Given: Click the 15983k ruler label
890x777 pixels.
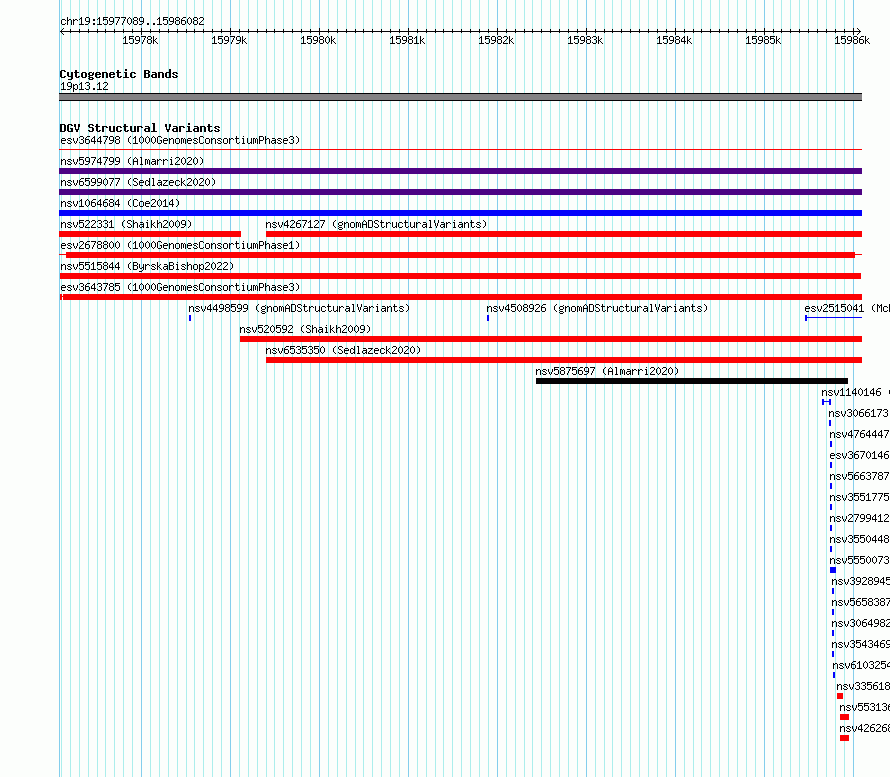Looking at the screenshot, I should pyautogui.click(x=585, y=40).
